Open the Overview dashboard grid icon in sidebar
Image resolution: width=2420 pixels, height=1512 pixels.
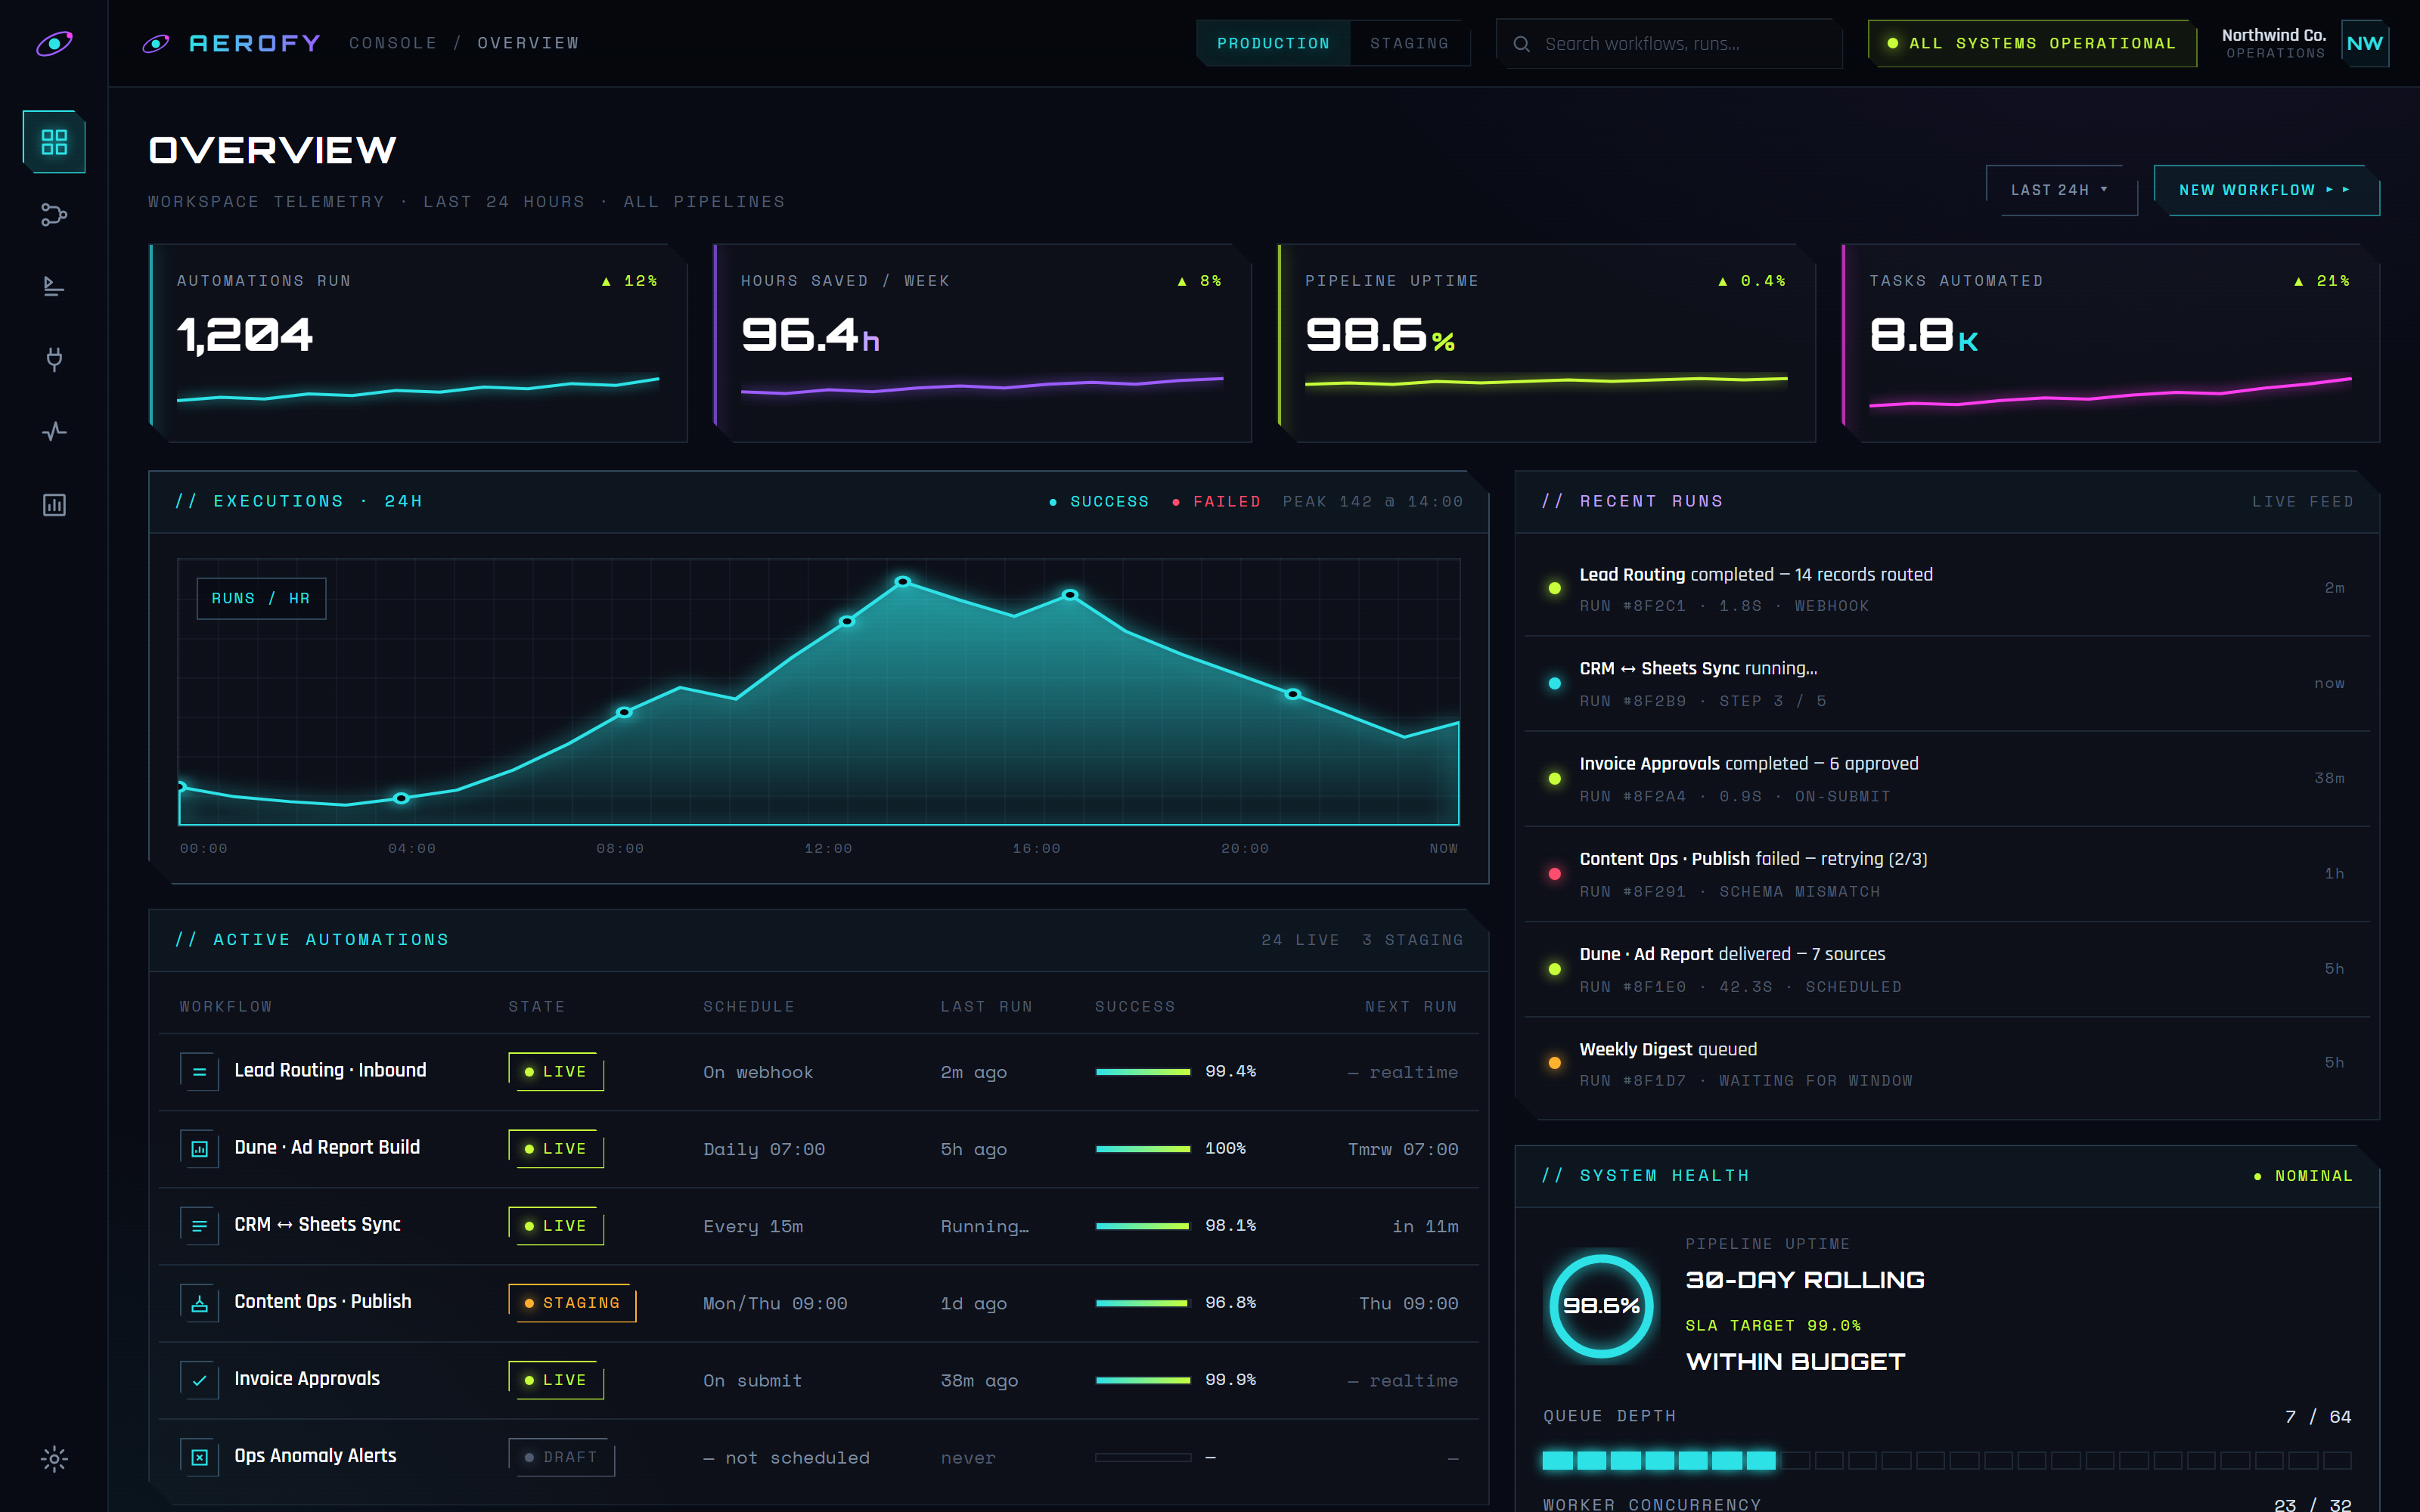54,142
